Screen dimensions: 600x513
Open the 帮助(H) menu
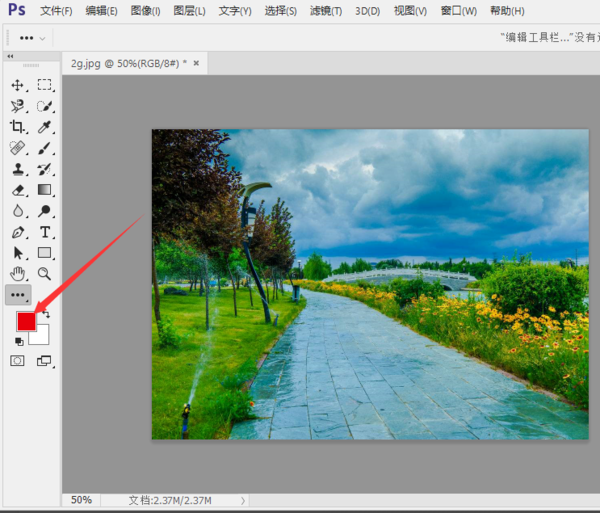(507, 11)
